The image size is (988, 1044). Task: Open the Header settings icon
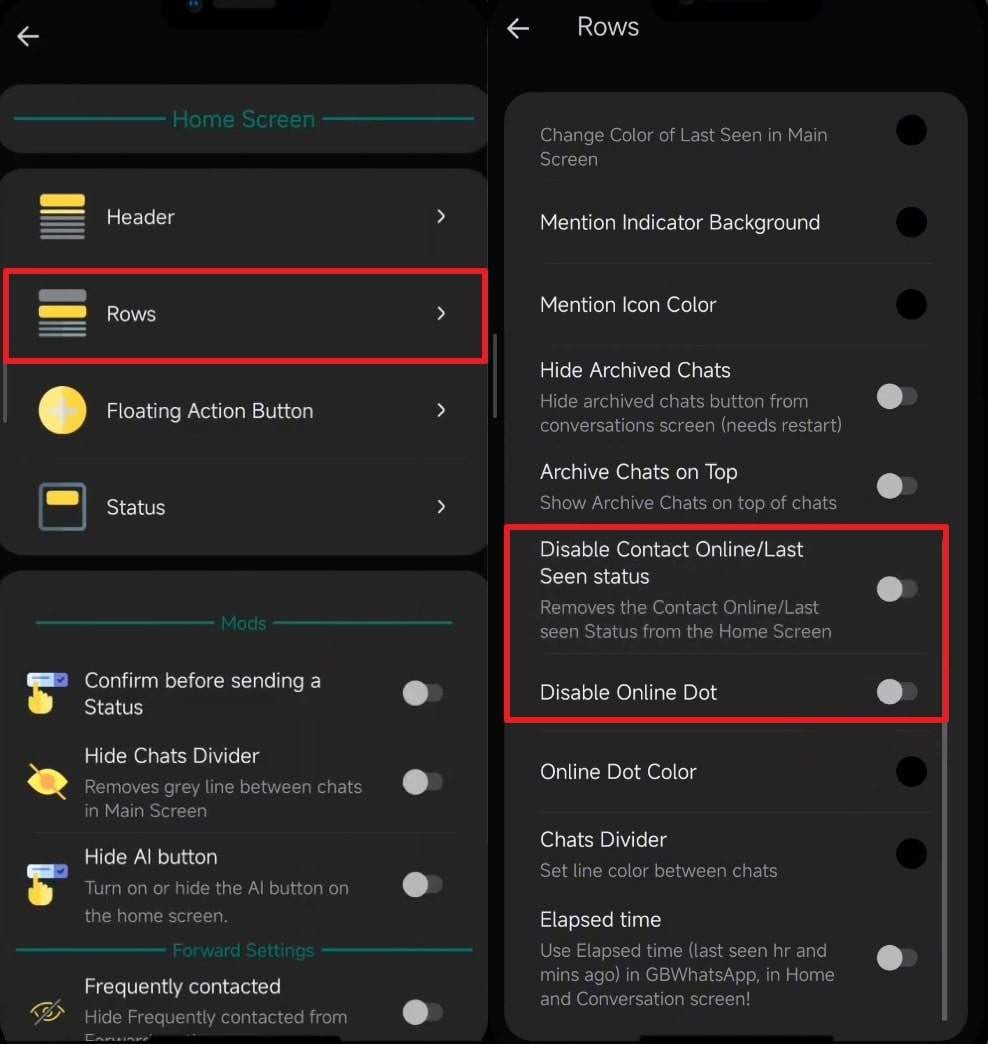(62, 216)
